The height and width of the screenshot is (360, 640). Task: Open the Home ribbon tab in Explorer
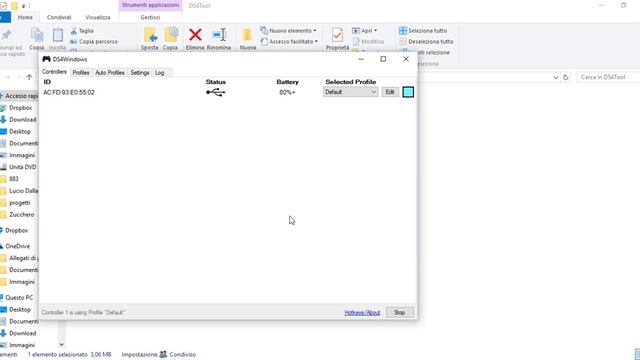click(x=25, y=18)
